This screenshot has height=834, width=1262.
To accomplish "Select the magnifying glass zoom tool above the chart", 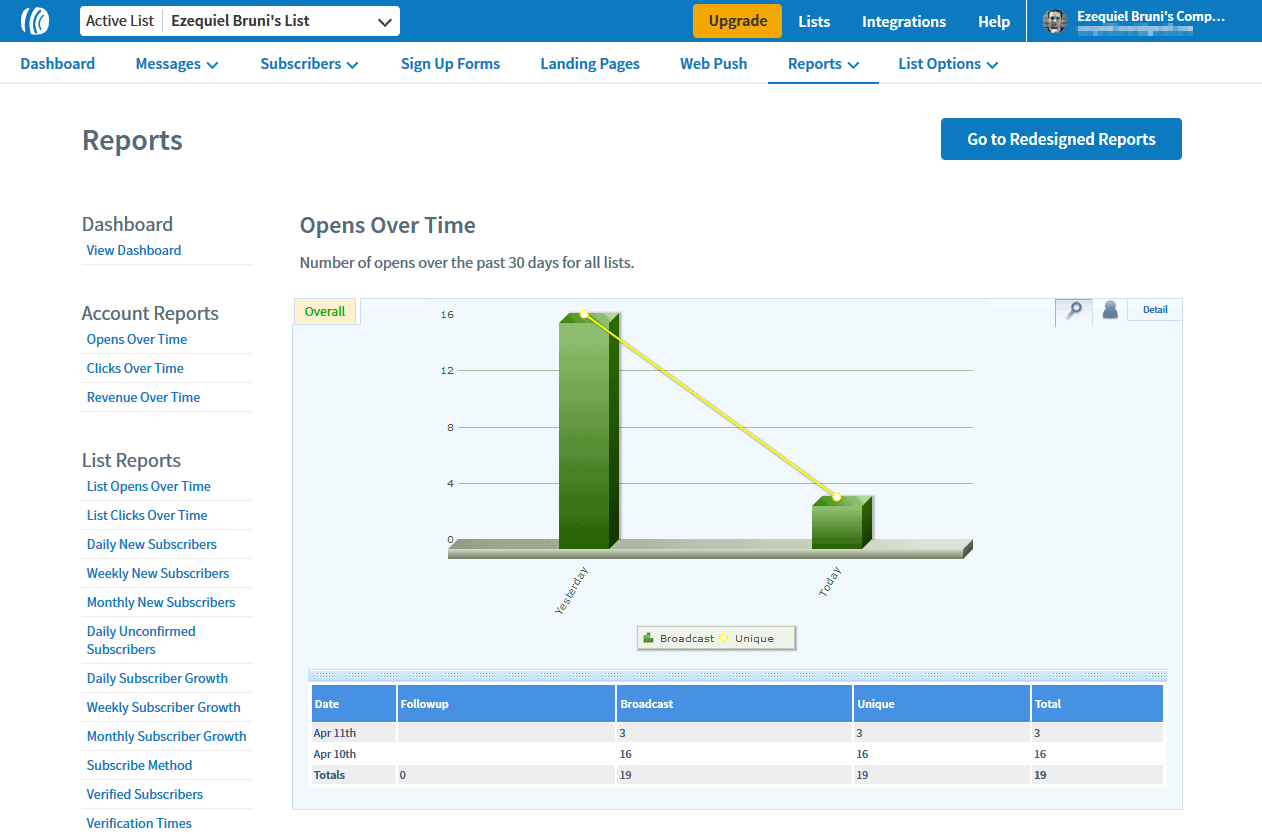I will (1073, 312).
